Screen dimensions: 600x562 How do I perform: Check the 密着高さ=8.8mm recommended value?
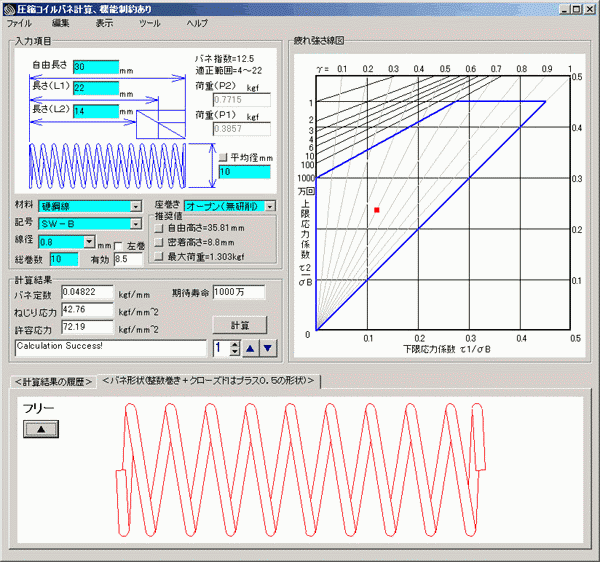157,242
